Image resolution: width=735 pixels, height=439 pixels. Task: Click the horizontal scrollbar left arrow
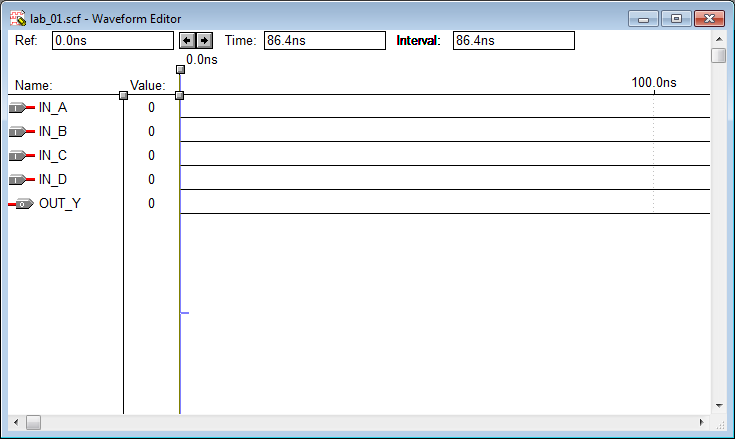tap(16, 423)
